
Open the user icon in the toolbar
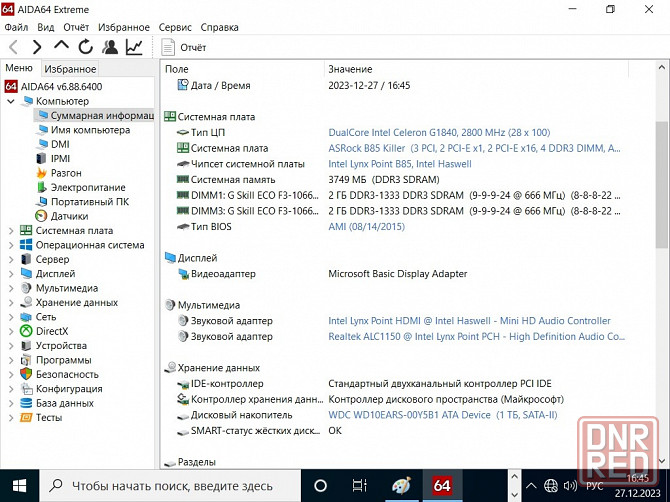pos(110,47)
